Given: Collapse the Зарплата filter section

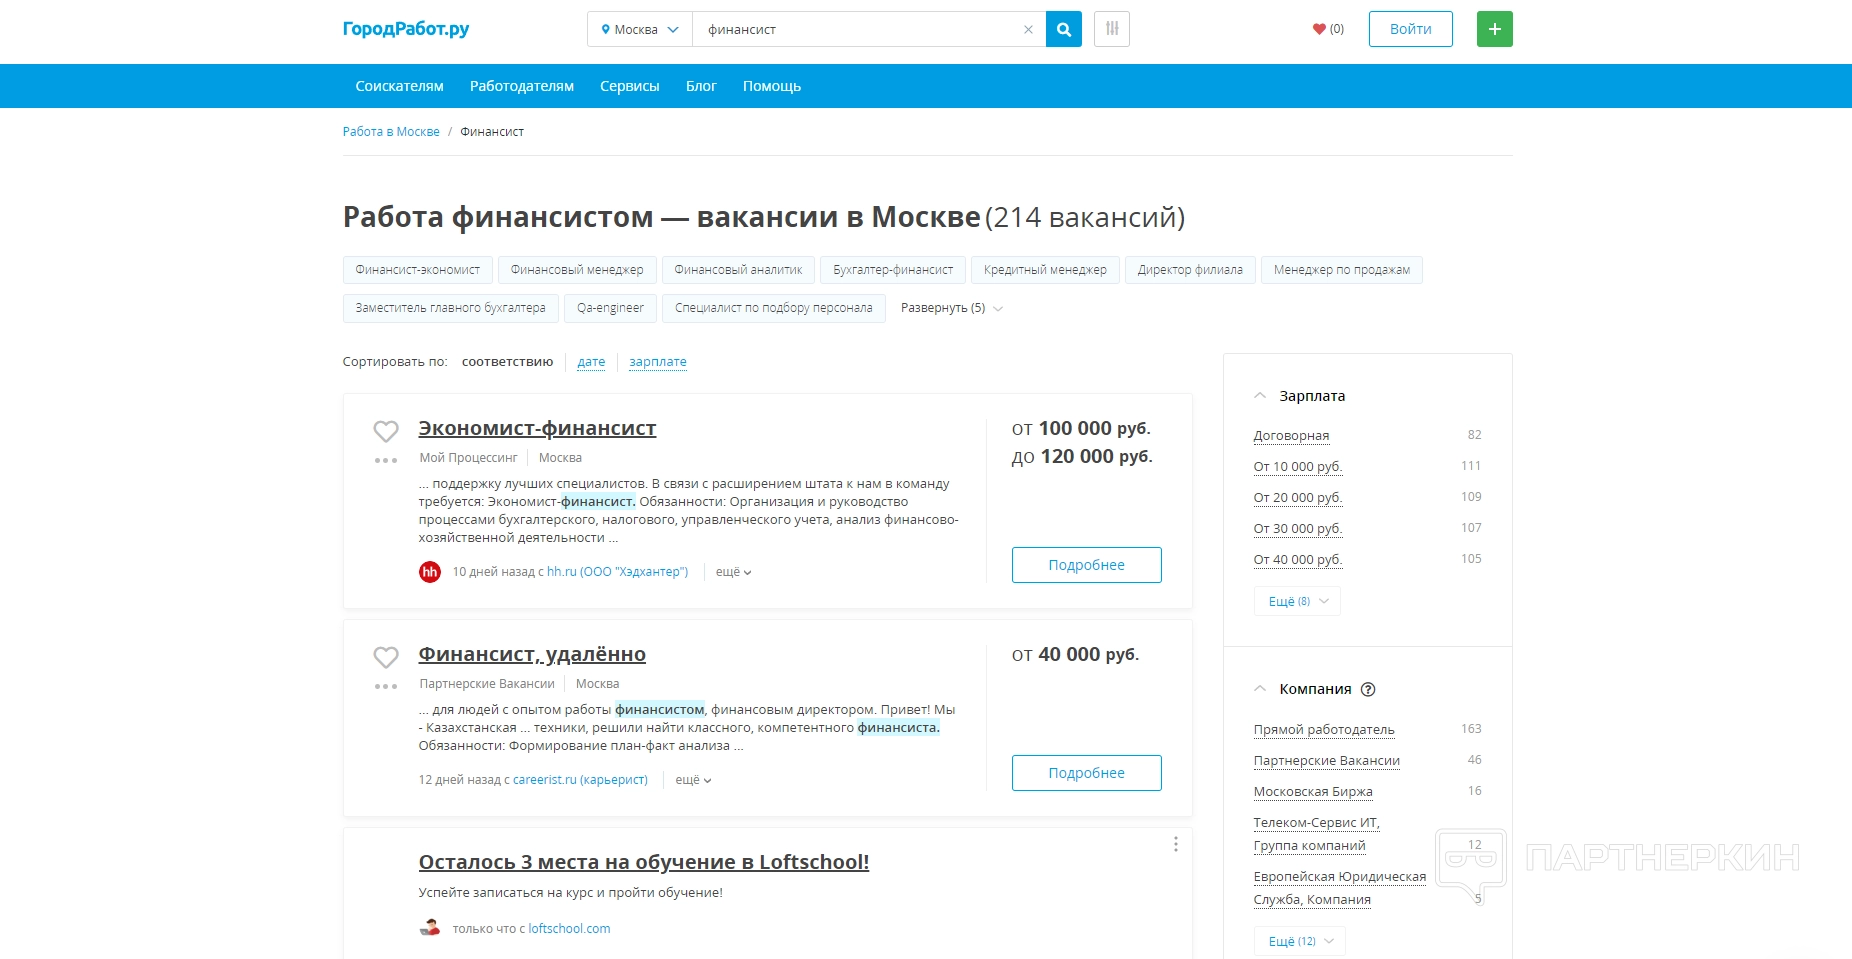Looking at the screenshot, I should 1260,396.
